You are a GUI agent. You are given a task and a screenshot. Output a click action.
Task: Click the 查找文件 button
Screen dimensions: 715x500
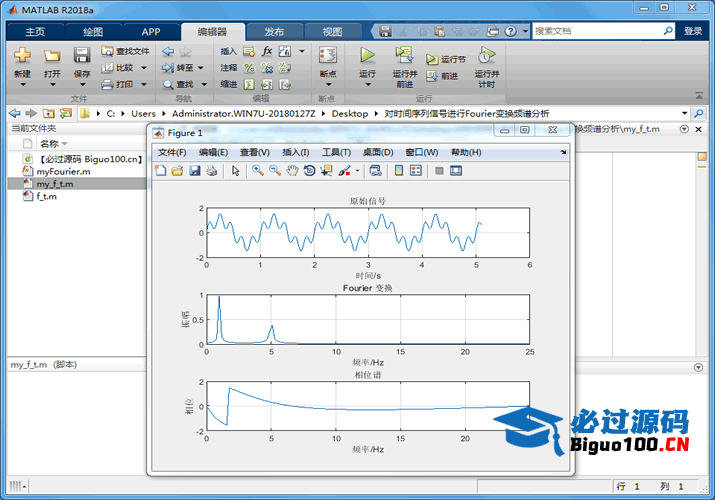point(126,51)
